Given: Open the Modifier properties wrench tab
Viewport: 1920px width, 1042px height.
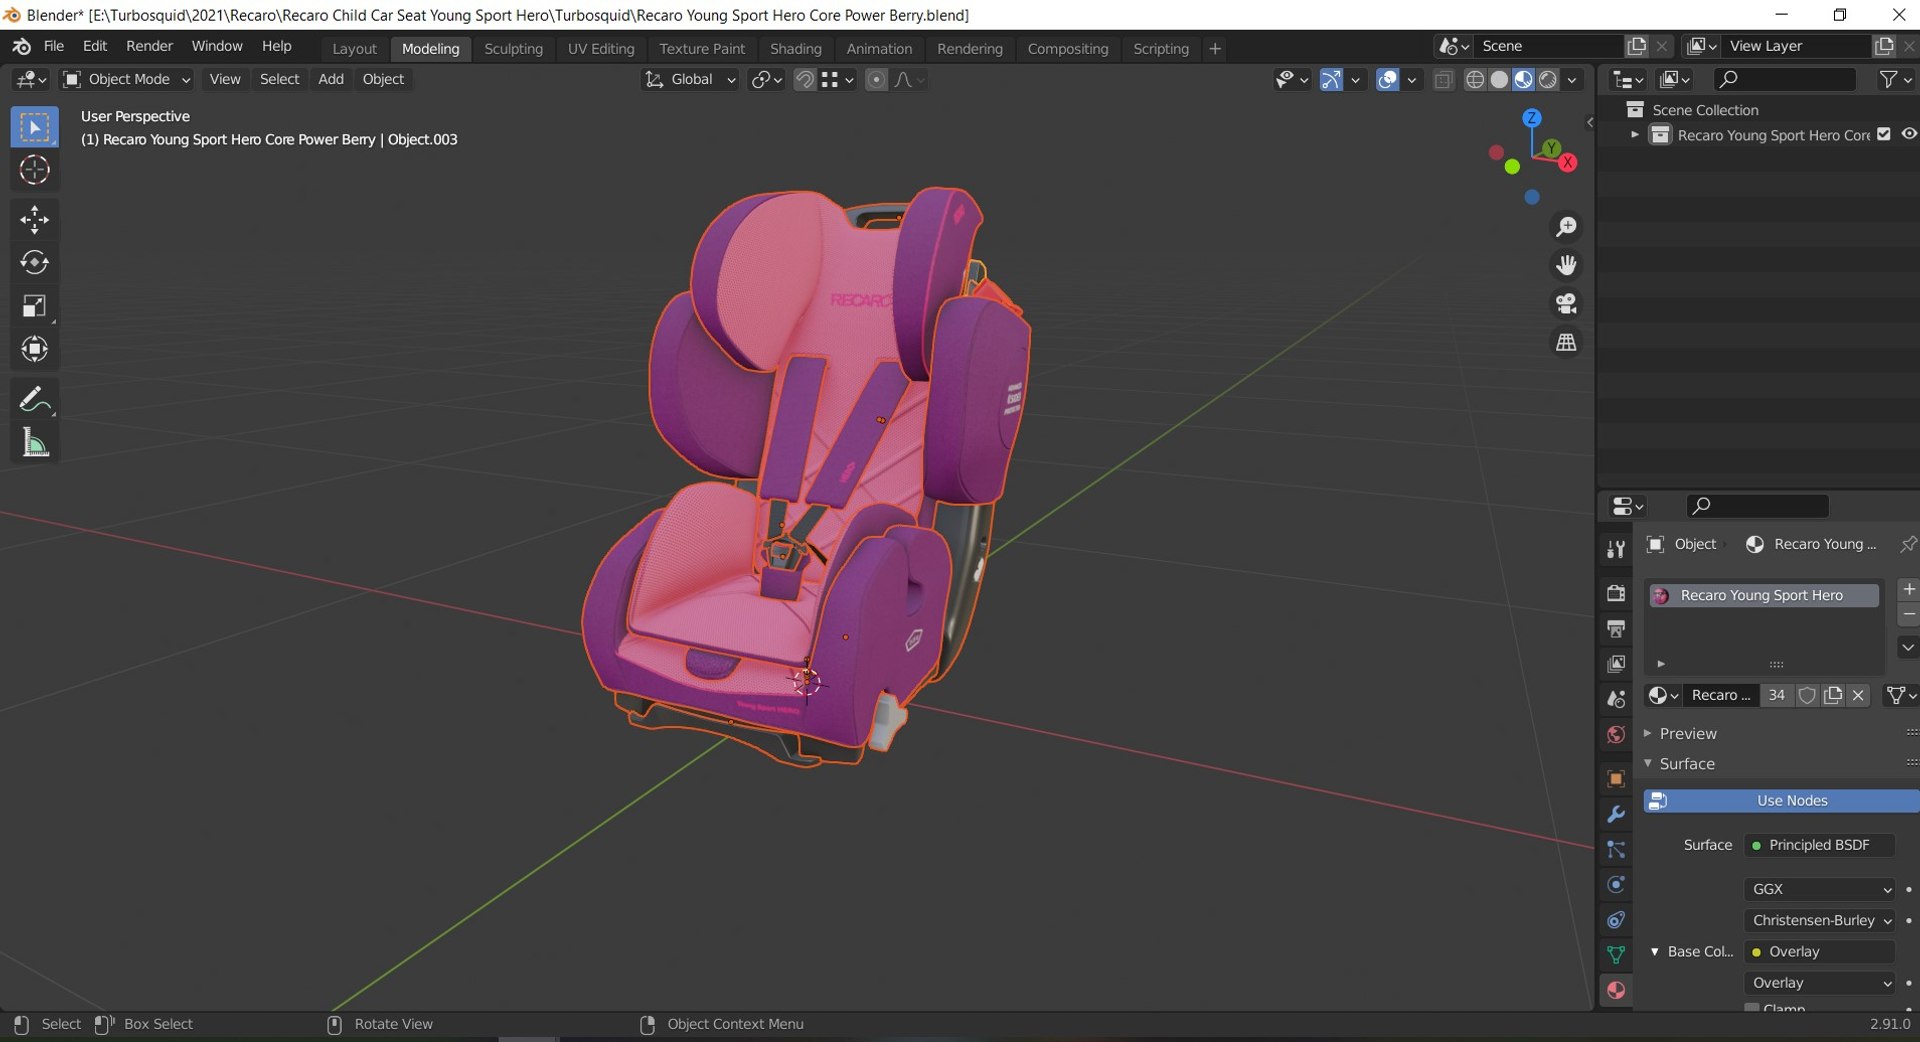Looking at the screenshot, I should pyautogui.click(x=1615, y=815).
